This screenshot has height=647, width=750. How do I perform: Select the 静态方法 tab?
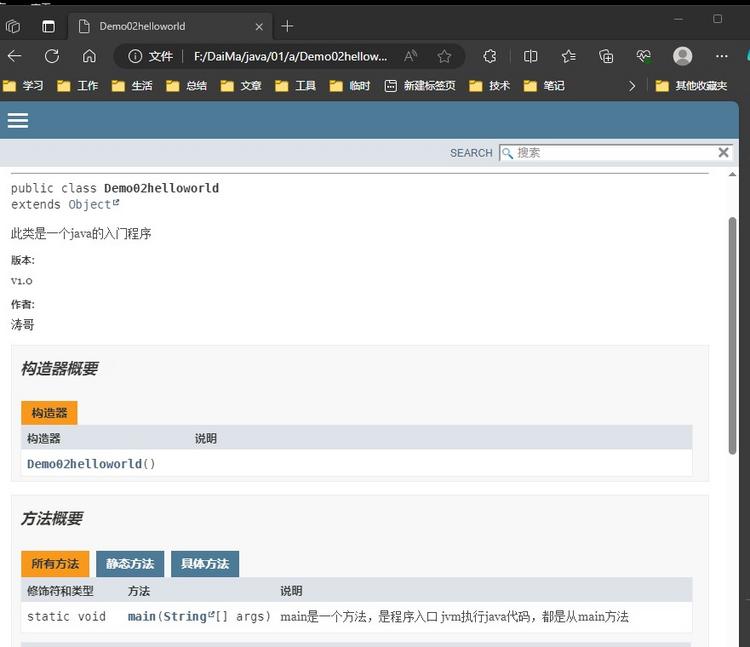tap(130, 564)
